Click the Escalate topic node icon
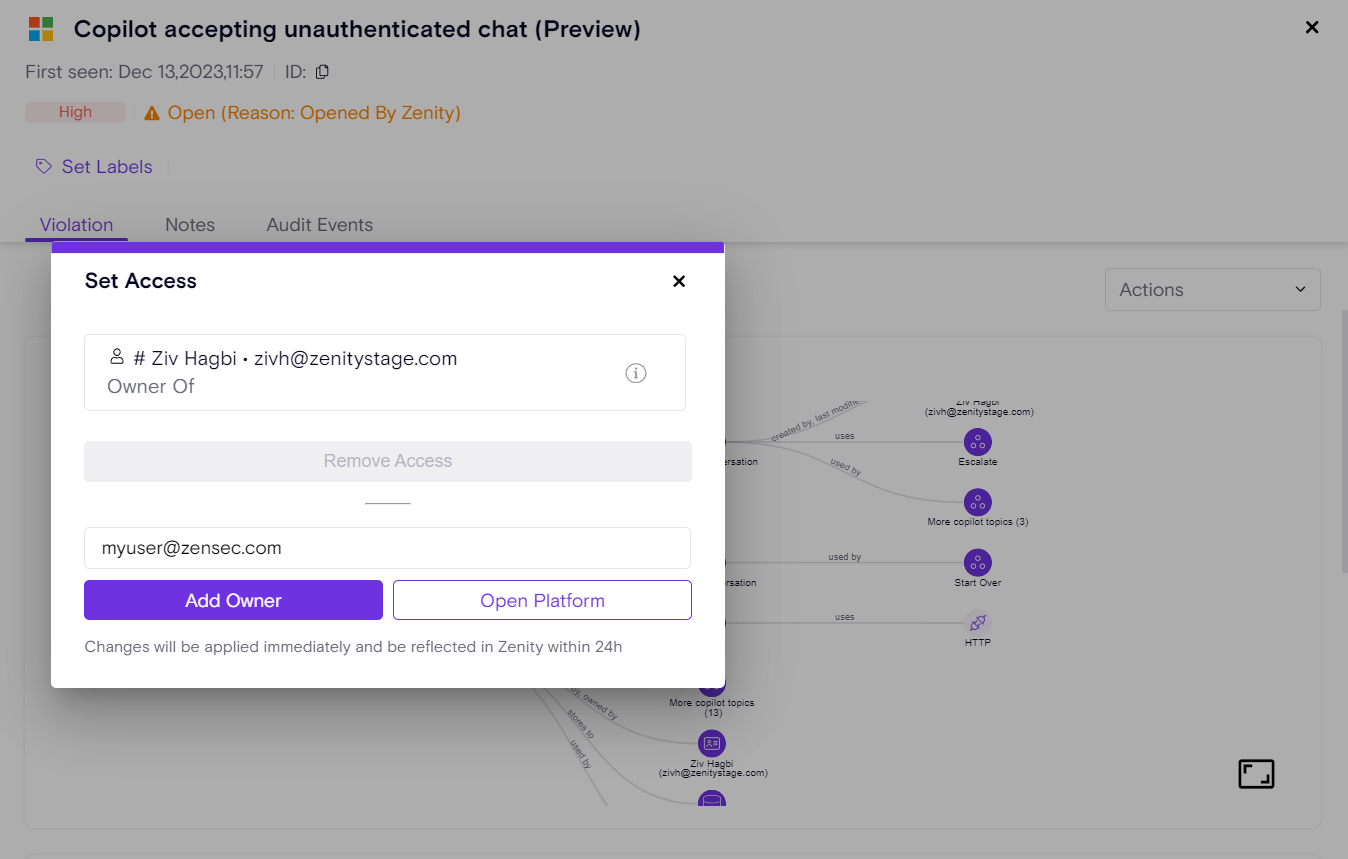1348x859 pixels. click(977, 441)
